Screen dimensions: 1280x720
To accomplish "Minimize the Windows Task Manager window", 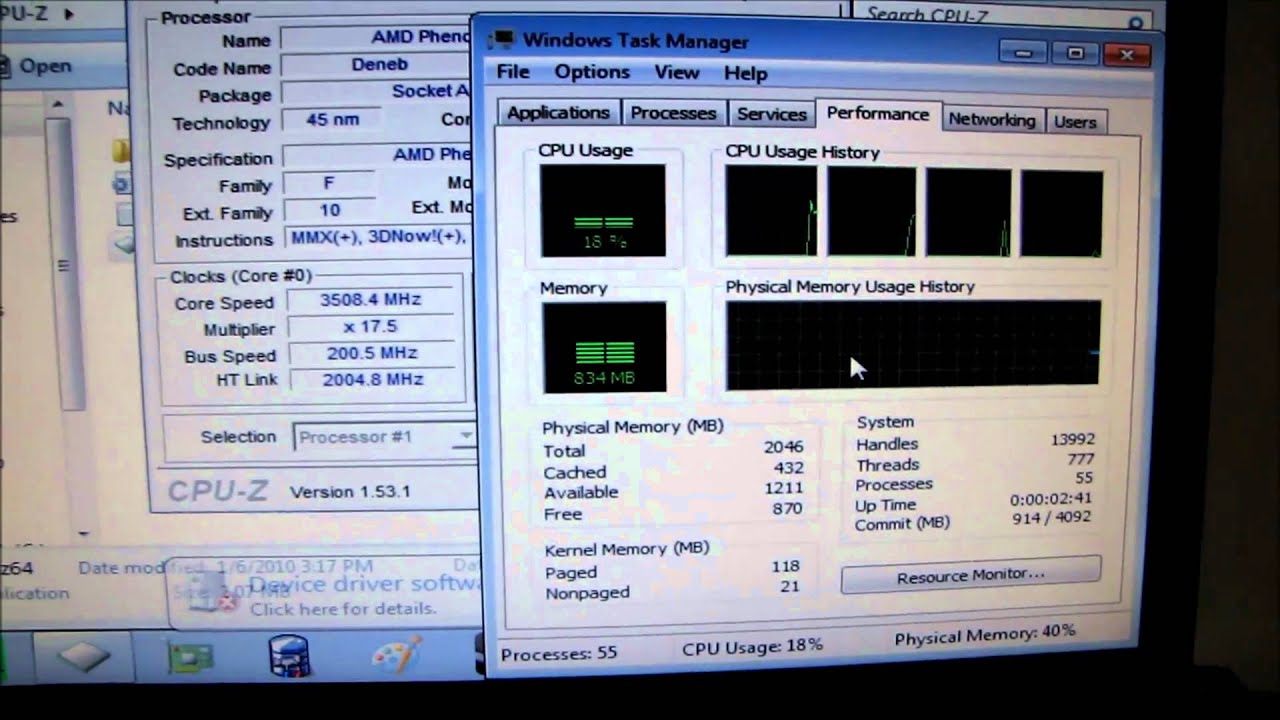I will 1022,53.
